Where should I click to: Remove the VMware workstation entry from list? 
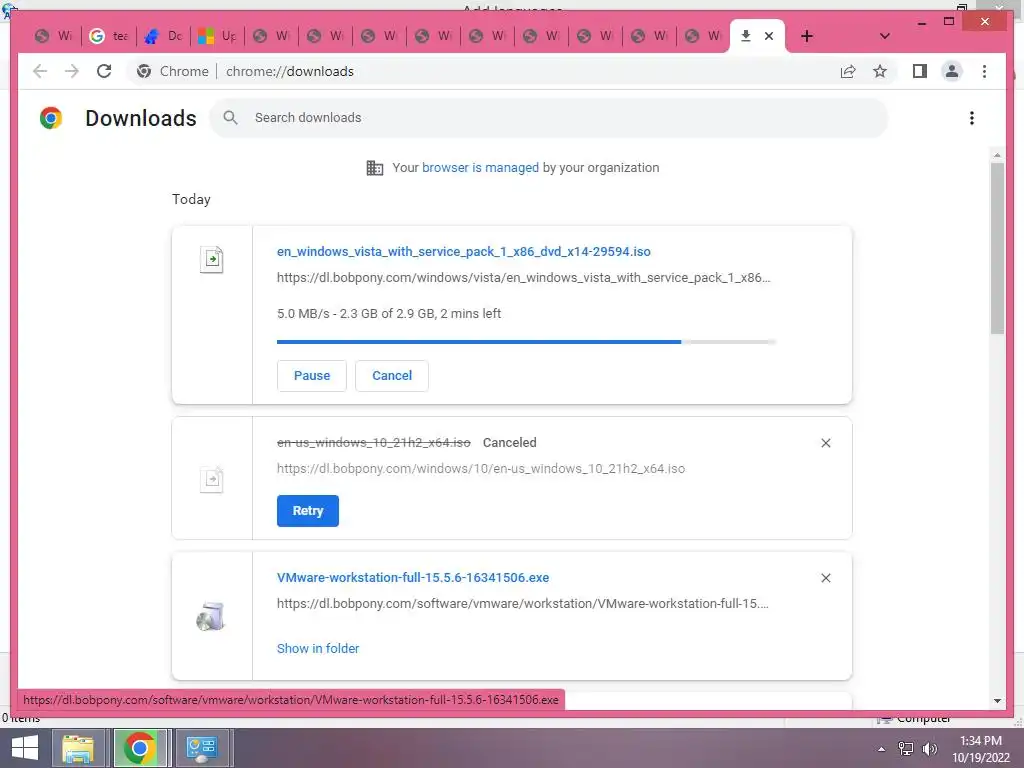(x=825, y=578)
